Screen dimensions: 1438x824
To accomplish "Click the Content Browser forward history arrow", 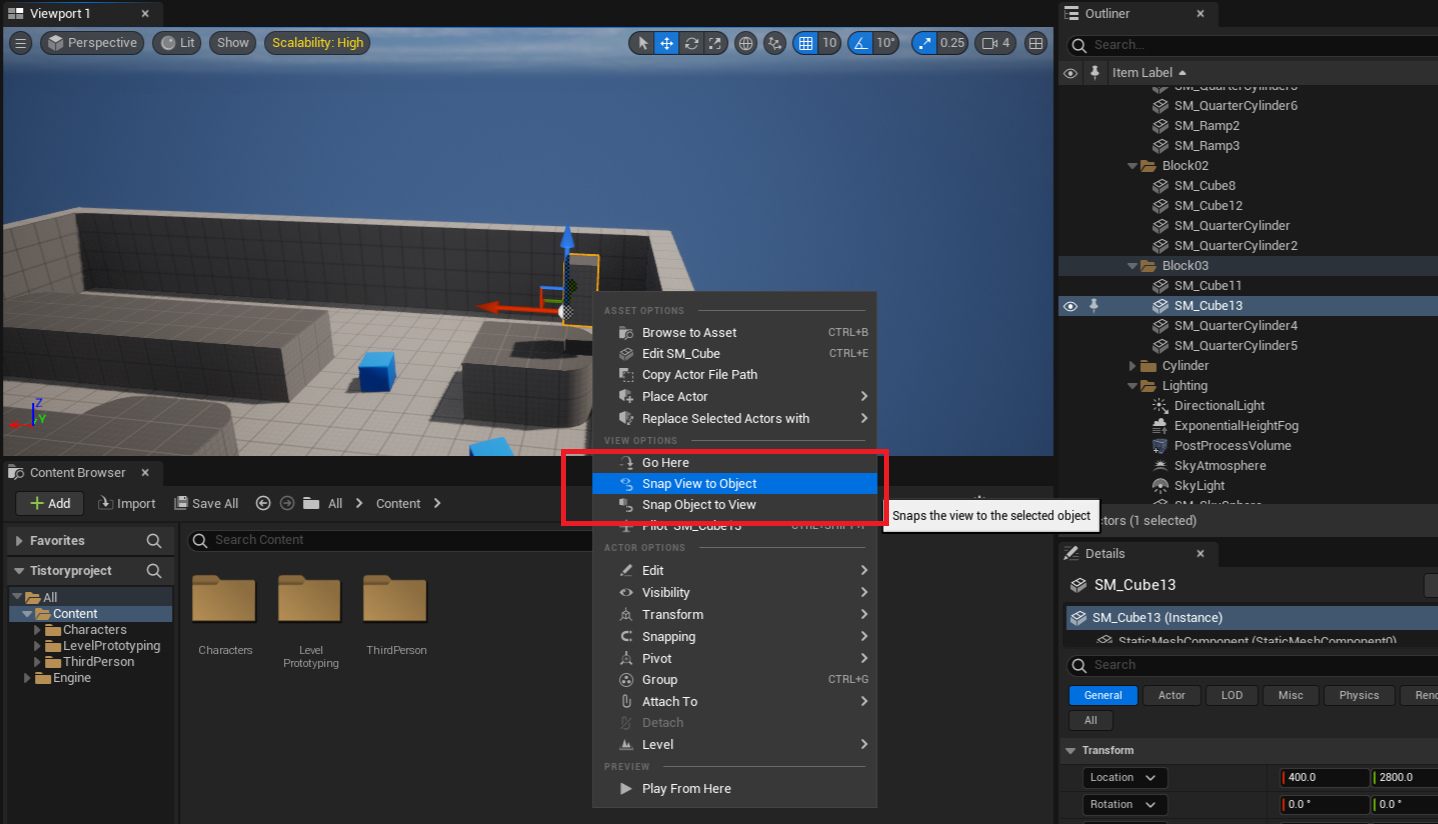I will point(287,503).
